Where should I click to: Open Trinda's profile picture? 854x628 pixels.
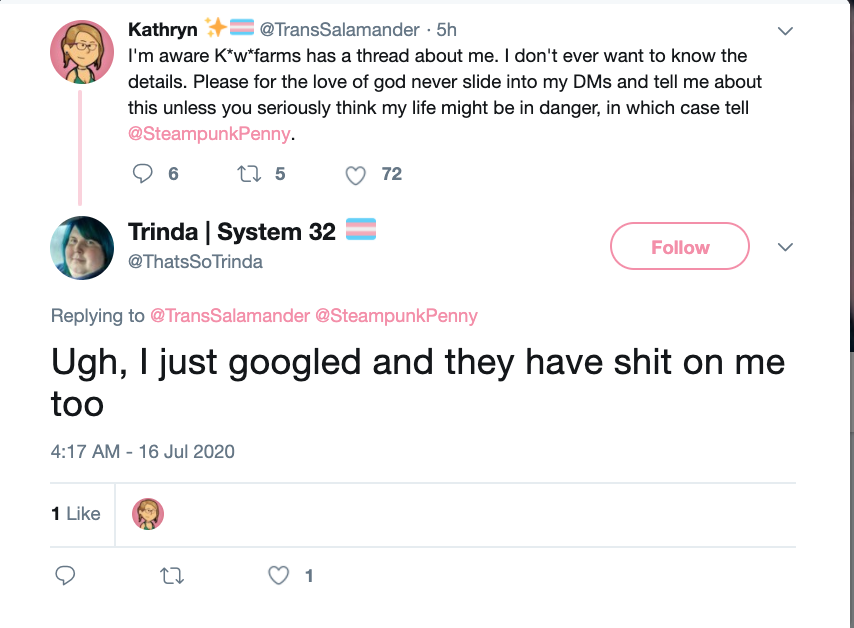[82, 248]
